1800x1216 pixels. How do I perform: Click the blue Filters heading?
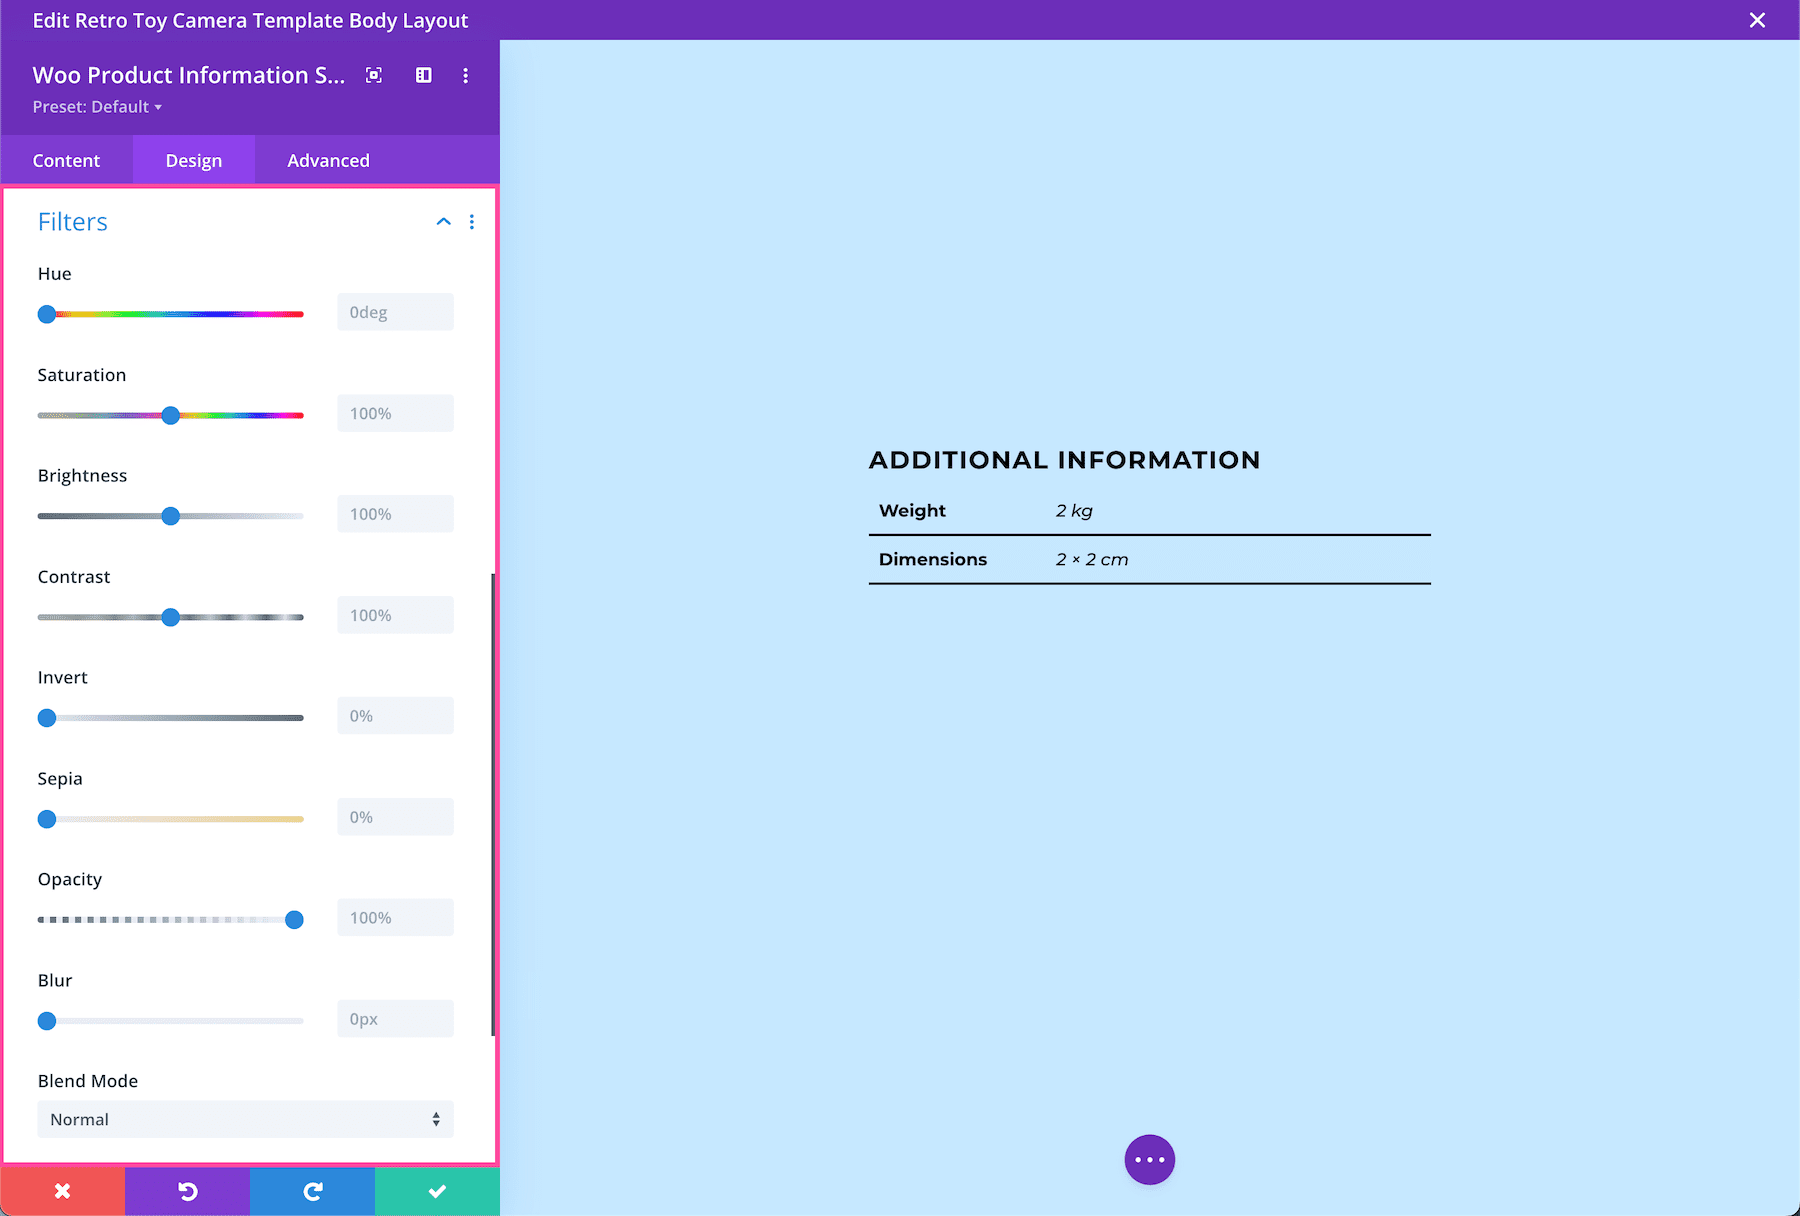tap(72, 222)
